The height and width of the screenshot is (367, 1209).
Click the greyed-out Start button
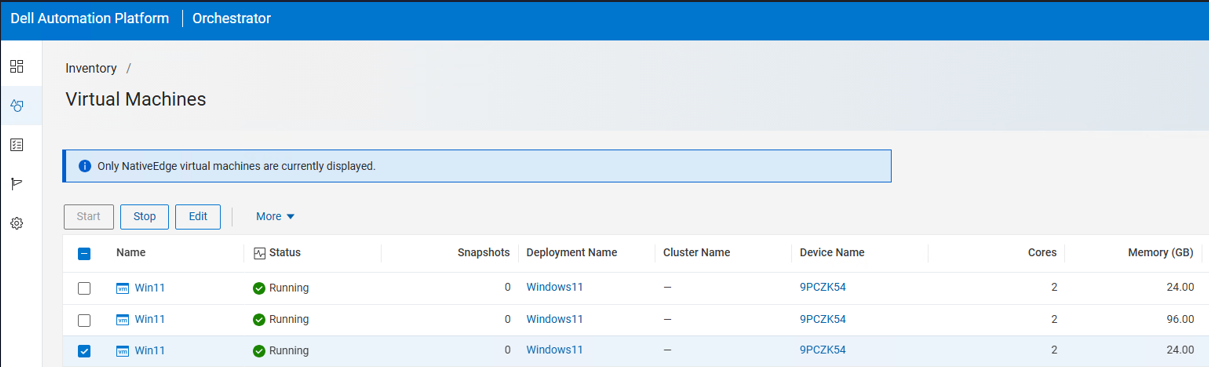click(x=89, y=216)
